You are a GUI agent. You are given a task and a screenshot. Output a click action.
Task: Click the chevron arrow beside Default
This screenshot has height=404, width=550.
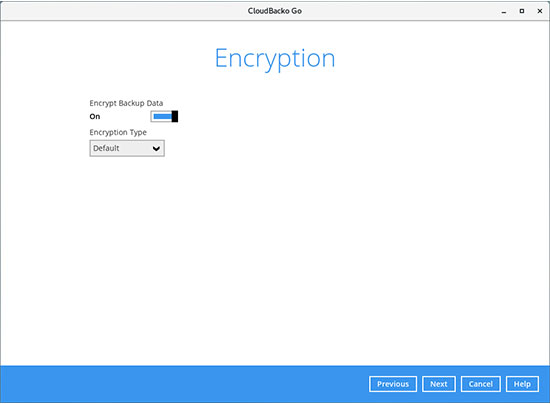click(x=156, y=149)
